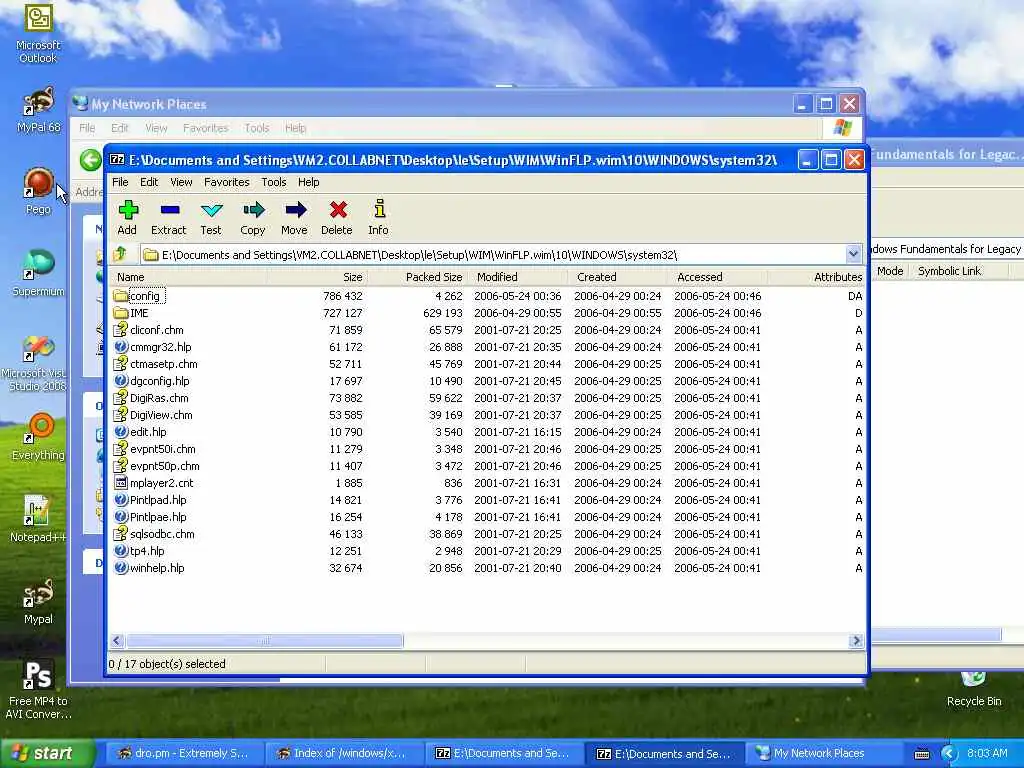Select the file DigiView.chm
The height and width of the screenshot is (768, 1024).
coord(161,415)
